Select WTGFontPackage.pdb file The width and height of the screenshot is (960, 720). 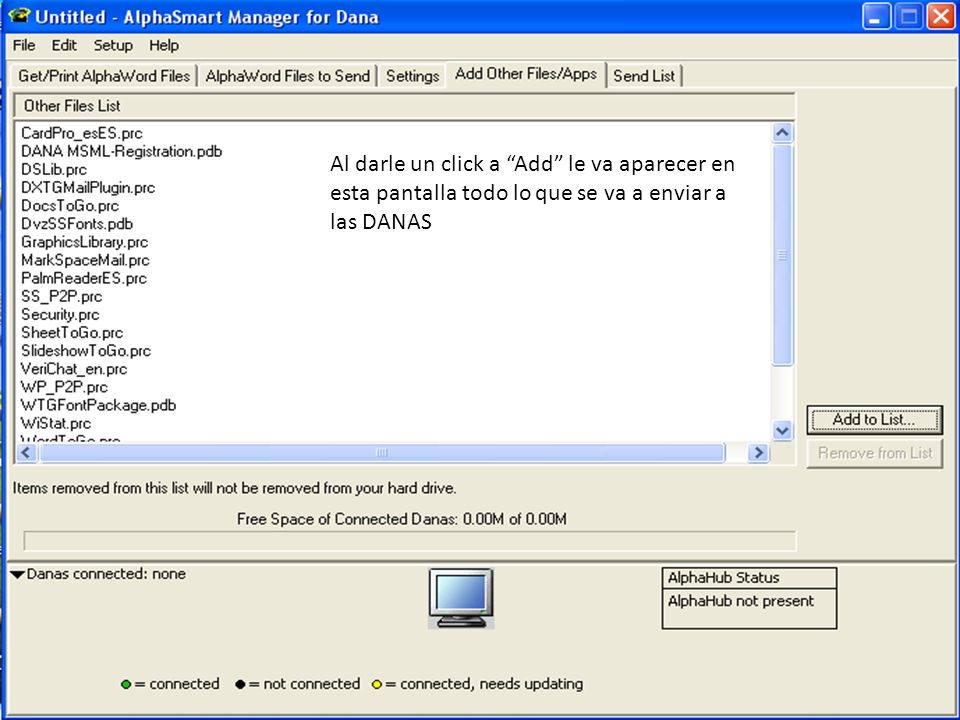(98, 405)
